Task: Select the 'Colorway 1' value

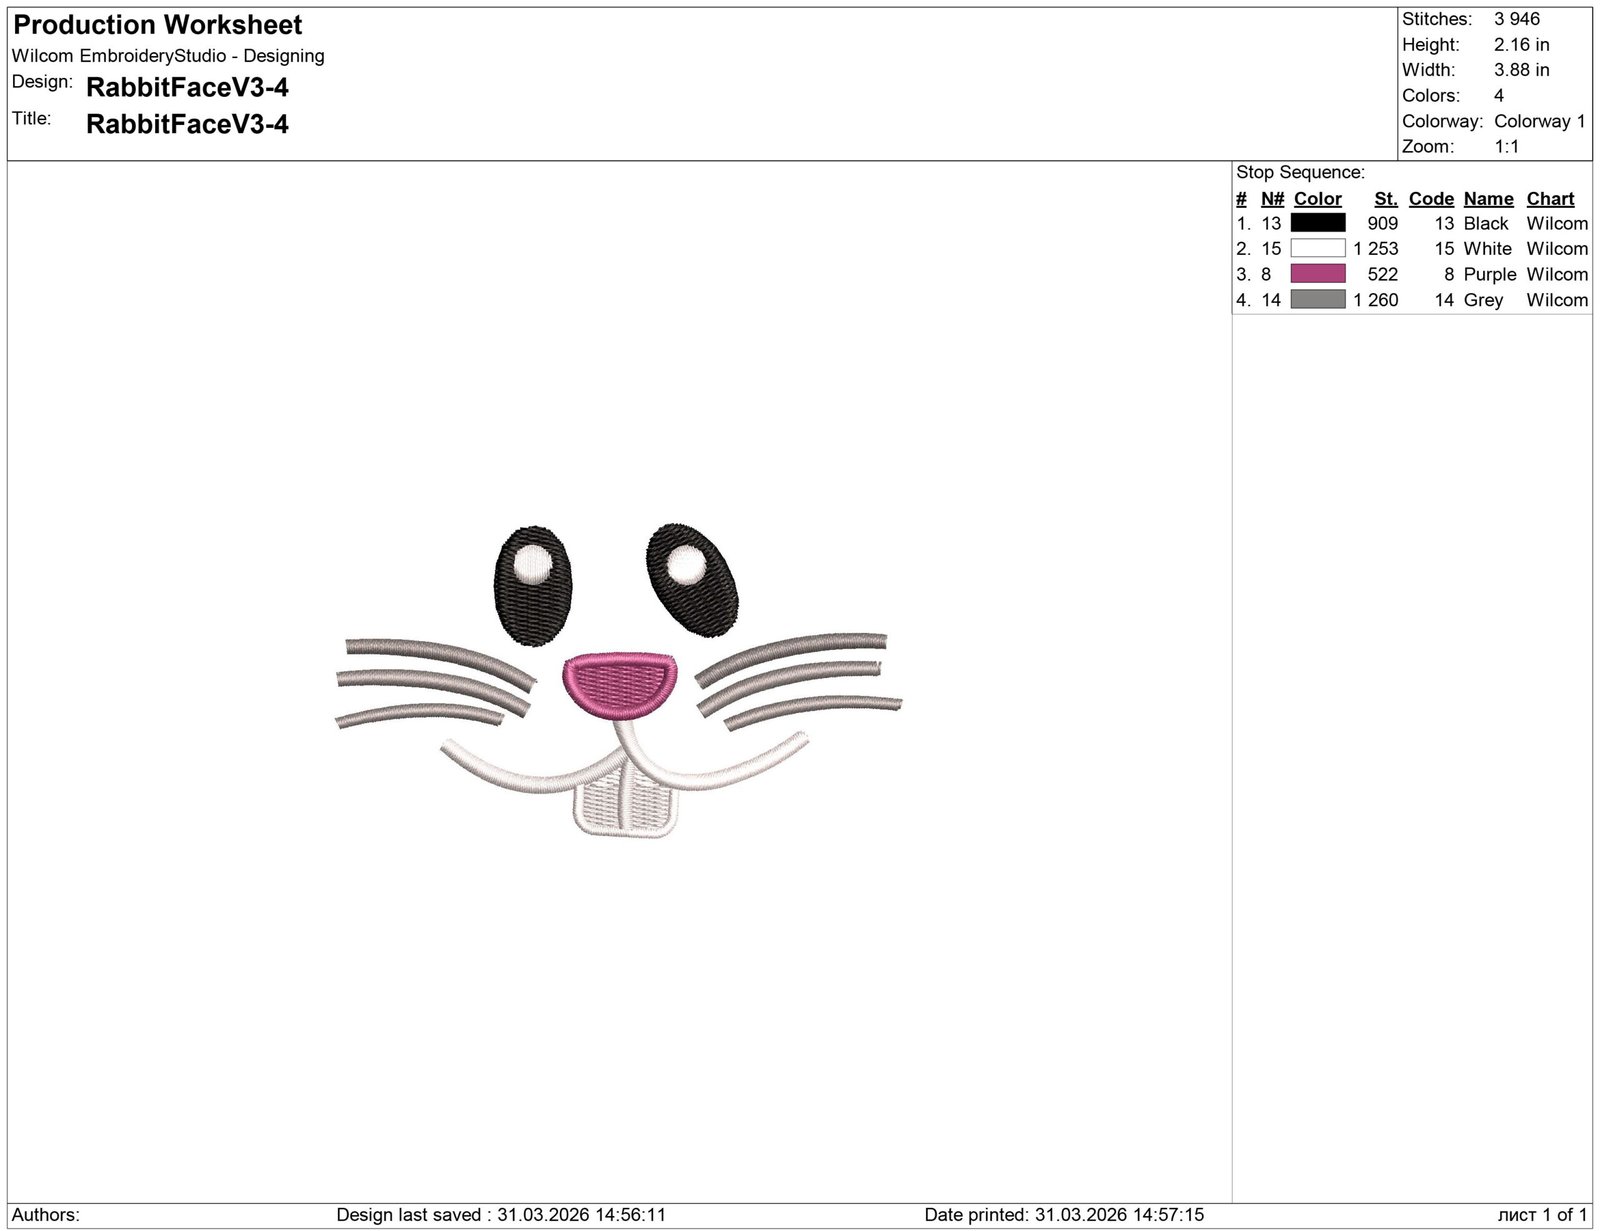Action: pyautogui.click(x=1541, y=121)
